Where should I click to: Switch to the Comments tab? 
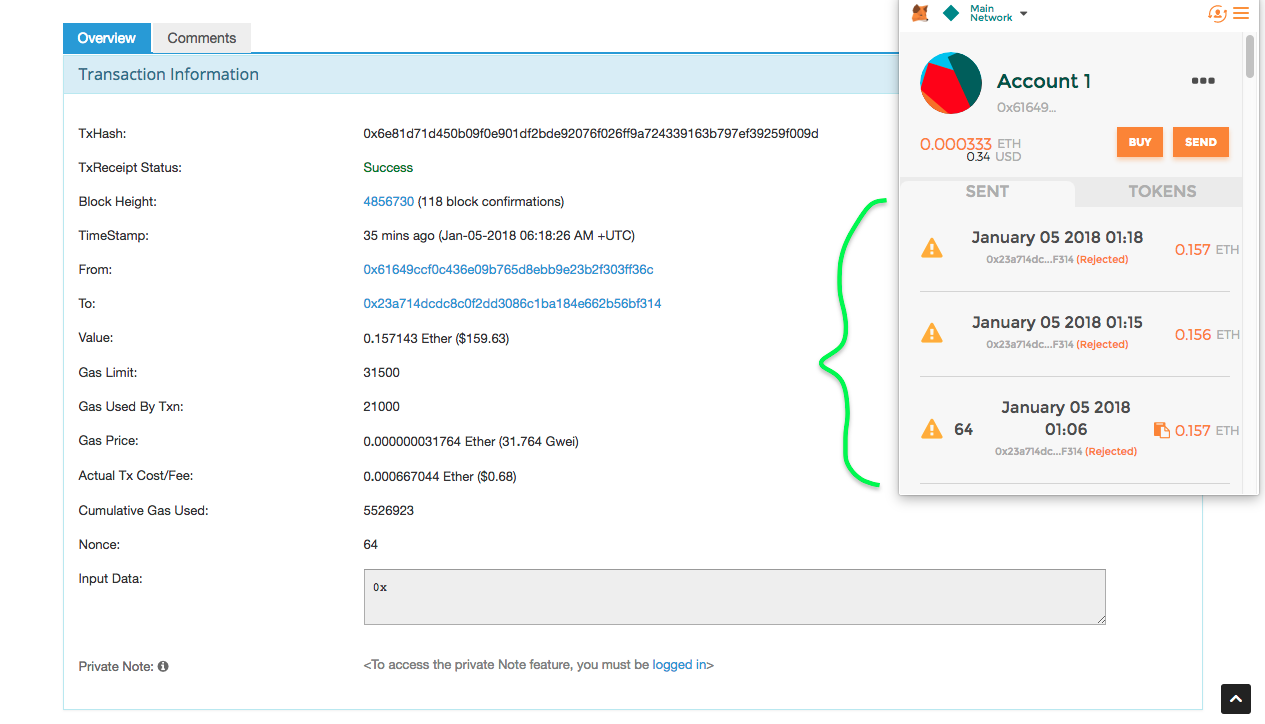click(x=201, y=37)
